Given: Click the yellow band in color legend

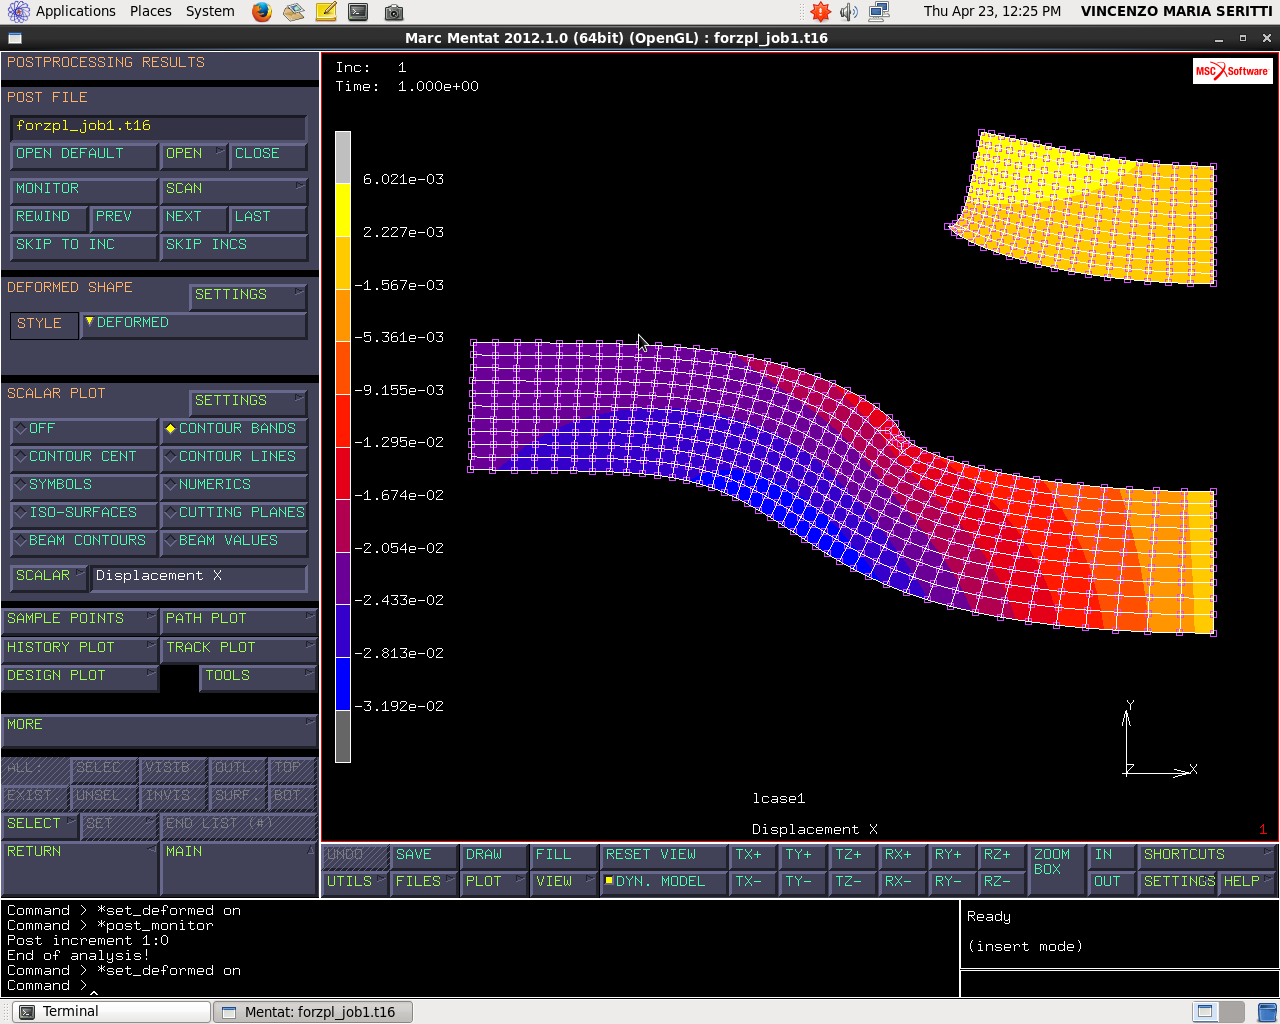Looking at the screenshot, I should (x=343, y=210).
